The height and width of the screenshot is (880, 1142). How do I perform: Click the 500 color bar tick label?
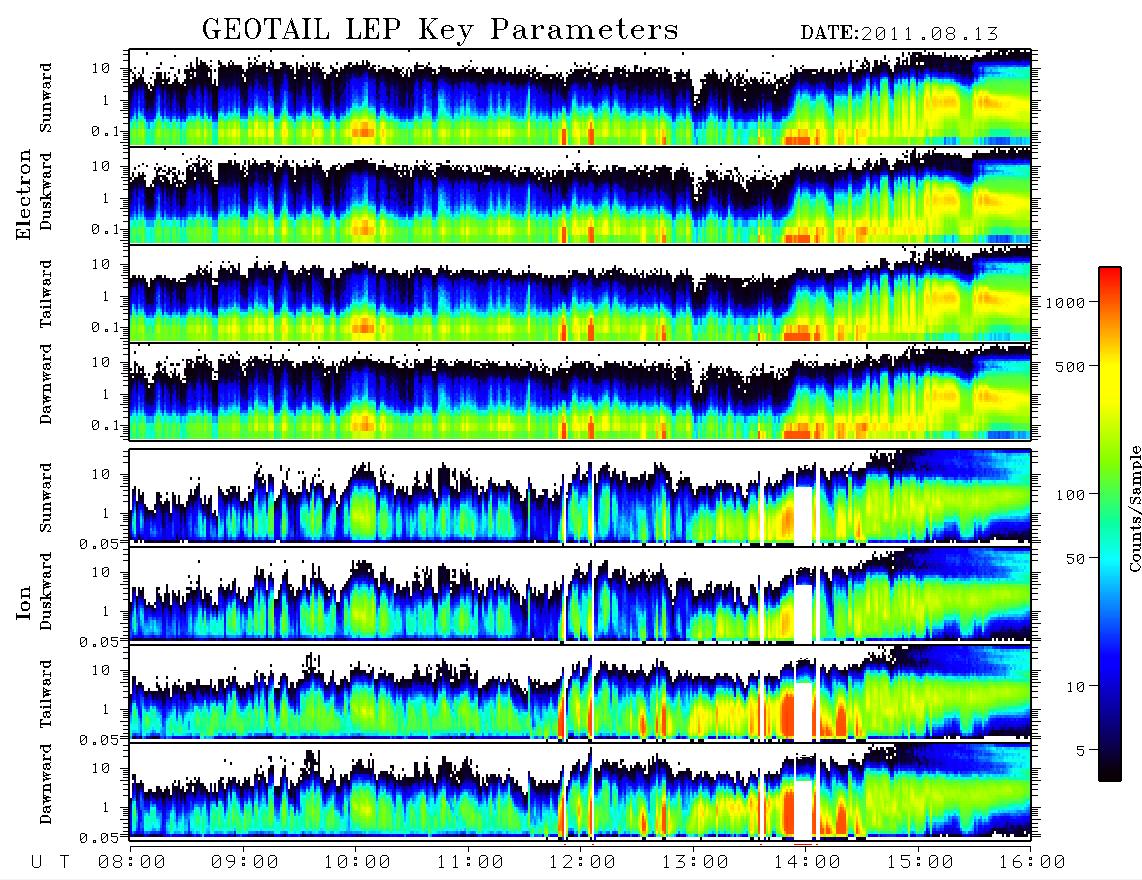[x=1071, y=366]
